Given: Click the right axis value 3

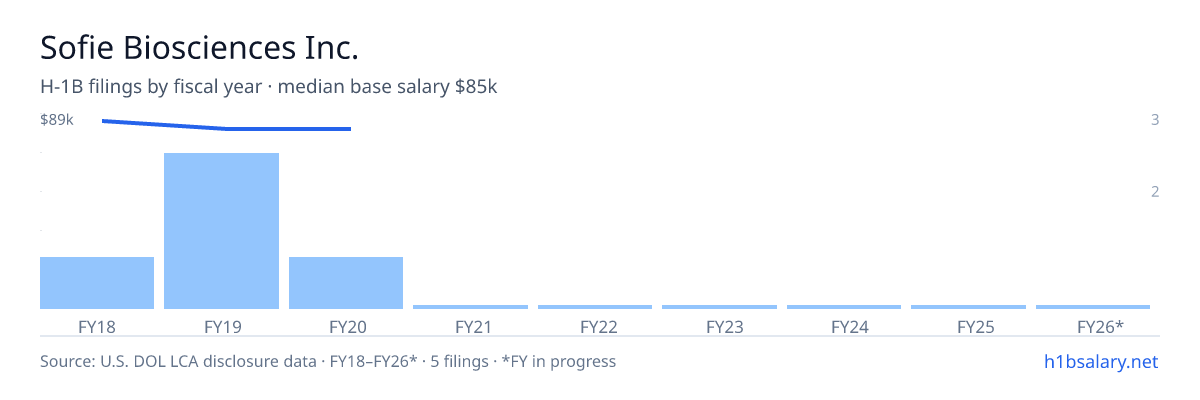Looking at the screenshot, I should (x=1155, y=120).
